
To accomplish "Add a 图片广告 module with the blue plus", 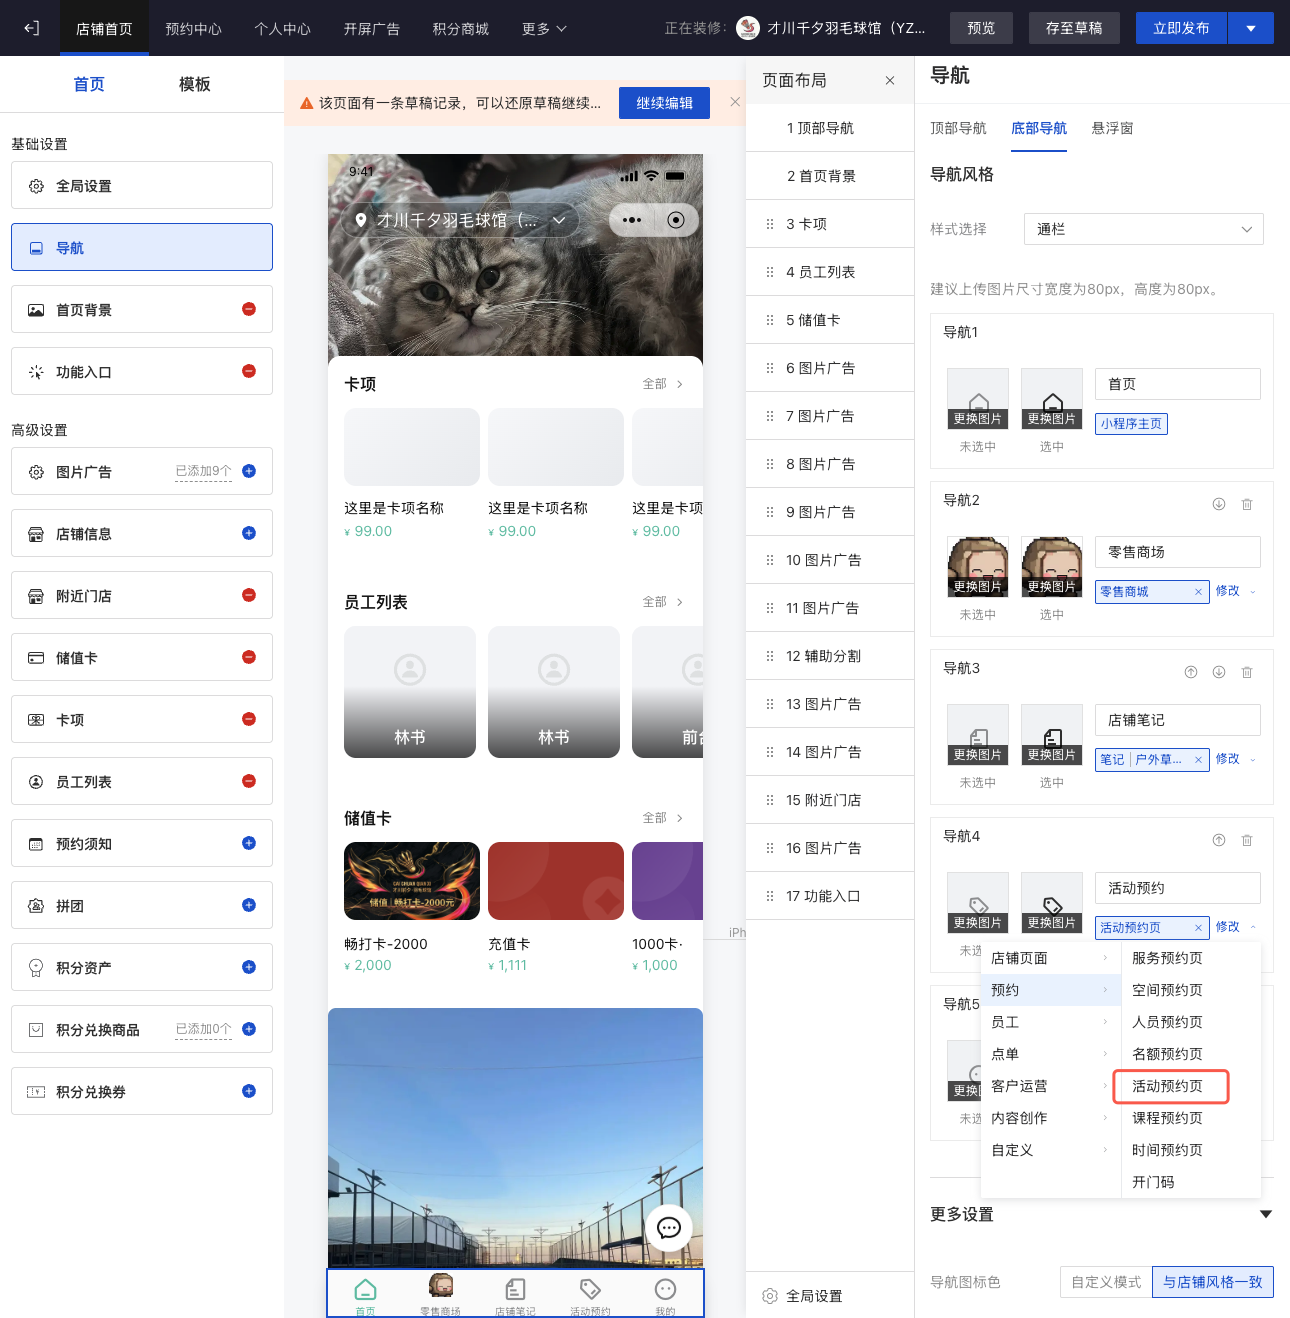I will tap(249, 471).
